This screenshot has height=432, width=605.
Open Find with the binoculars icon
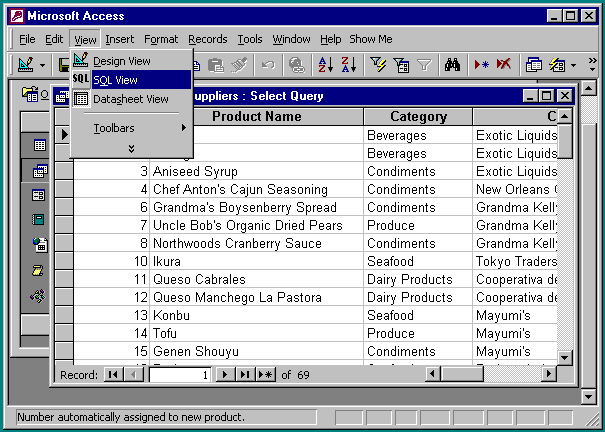[452, 65]
